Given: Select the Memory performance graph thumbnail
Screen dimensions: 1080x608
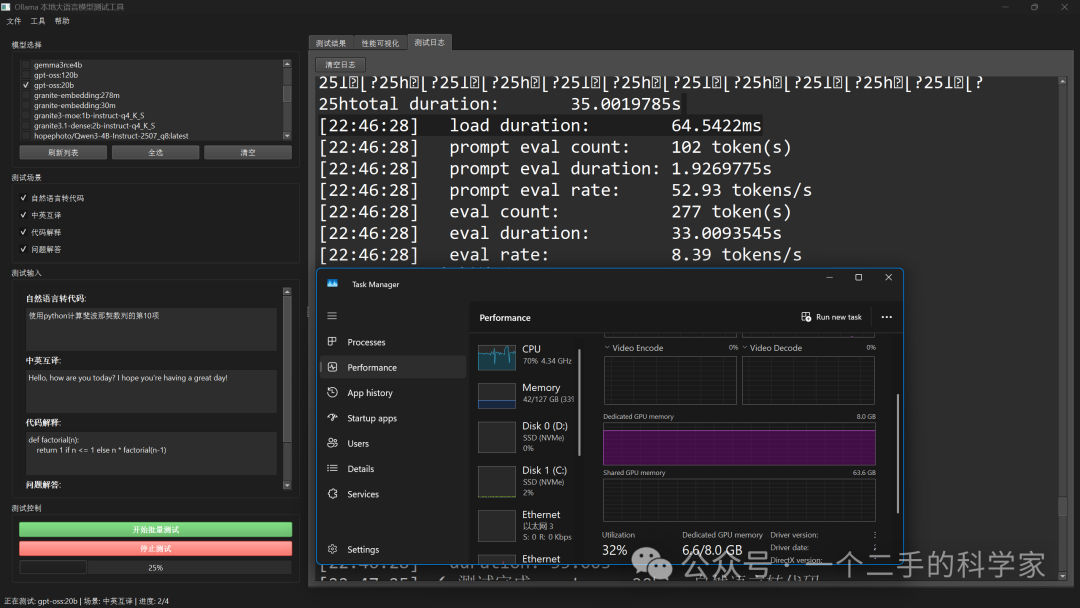Looking at the screenshot, I should [x=497, y=396].
